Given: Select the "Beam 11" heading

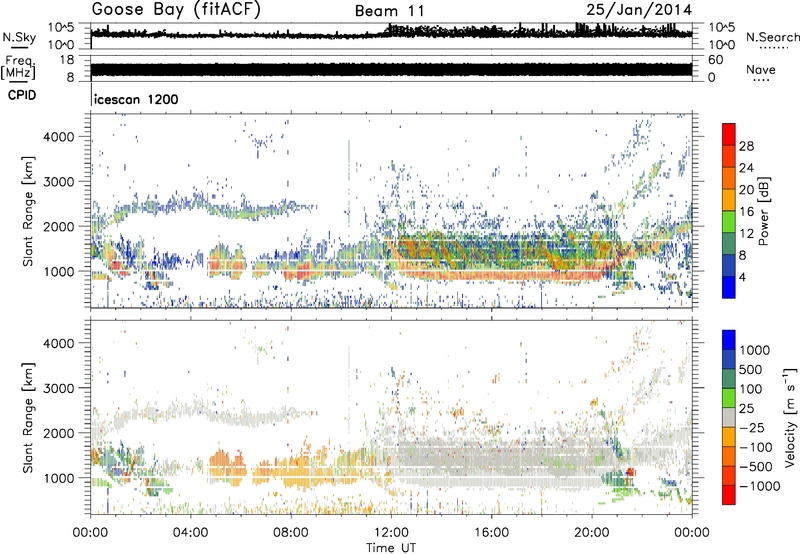Looking at the screenshot, I should [x=390, y=11].
